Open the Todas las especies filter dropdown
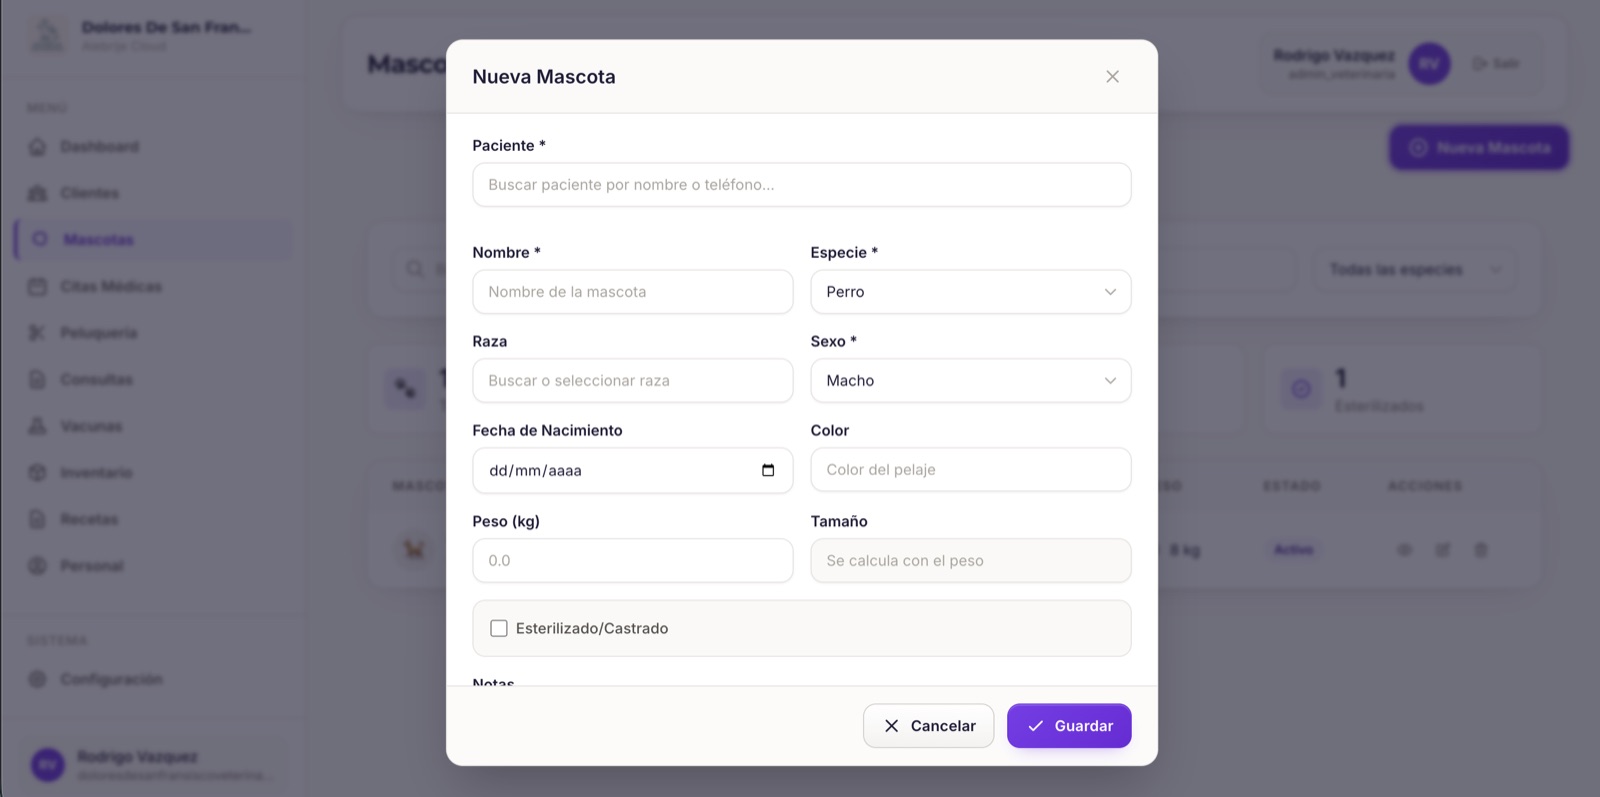The width and height of the screenshot is (1600, 797). pos(1414,270)
